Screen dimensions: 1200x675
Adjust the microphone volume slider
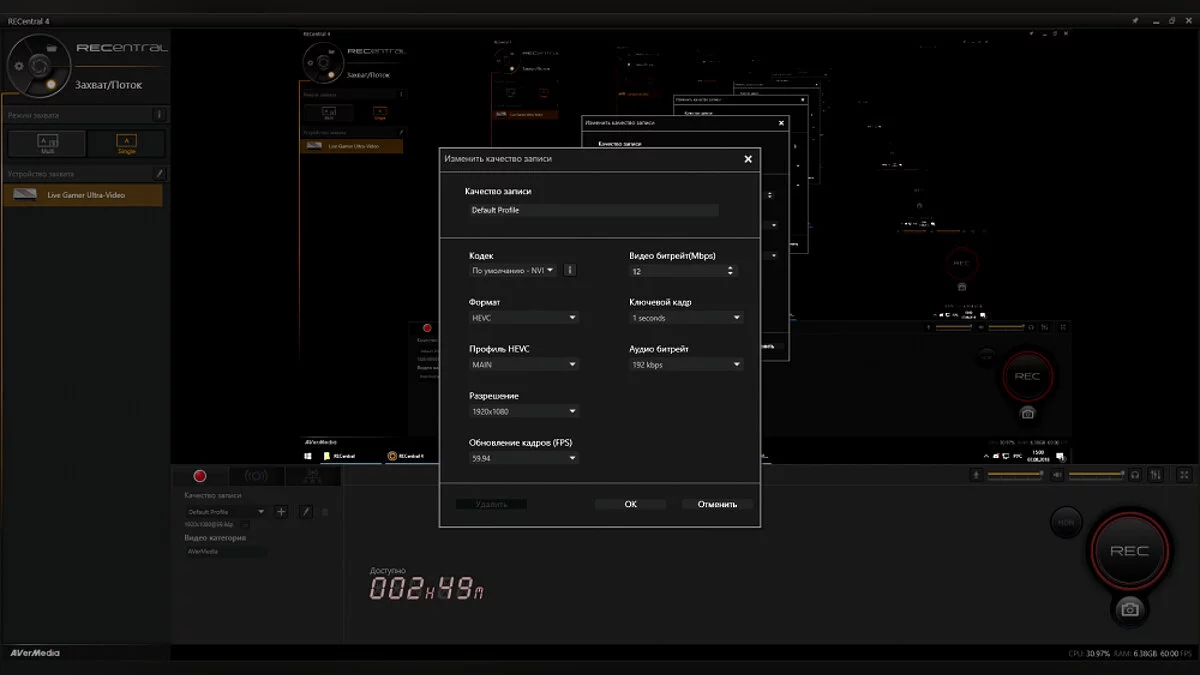pos(1015,474)
